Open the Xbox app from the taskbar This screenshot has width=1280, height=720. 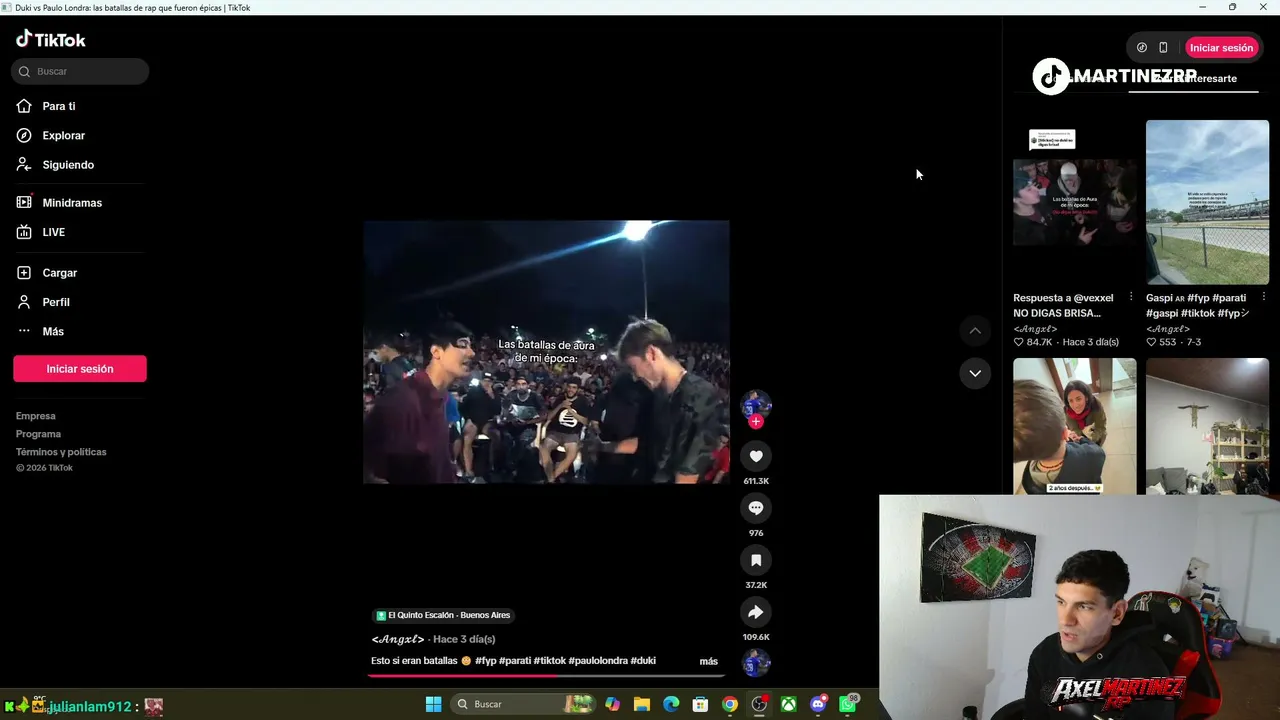(x=789, y=704)
